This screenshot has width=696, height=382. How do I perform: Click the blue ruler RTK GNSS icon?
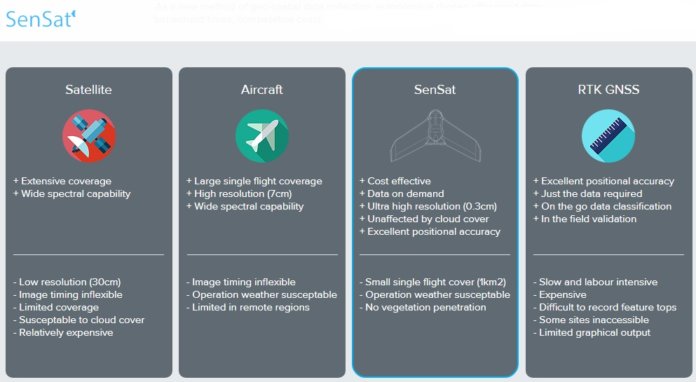pyautogui.click(x=608, y=136)
